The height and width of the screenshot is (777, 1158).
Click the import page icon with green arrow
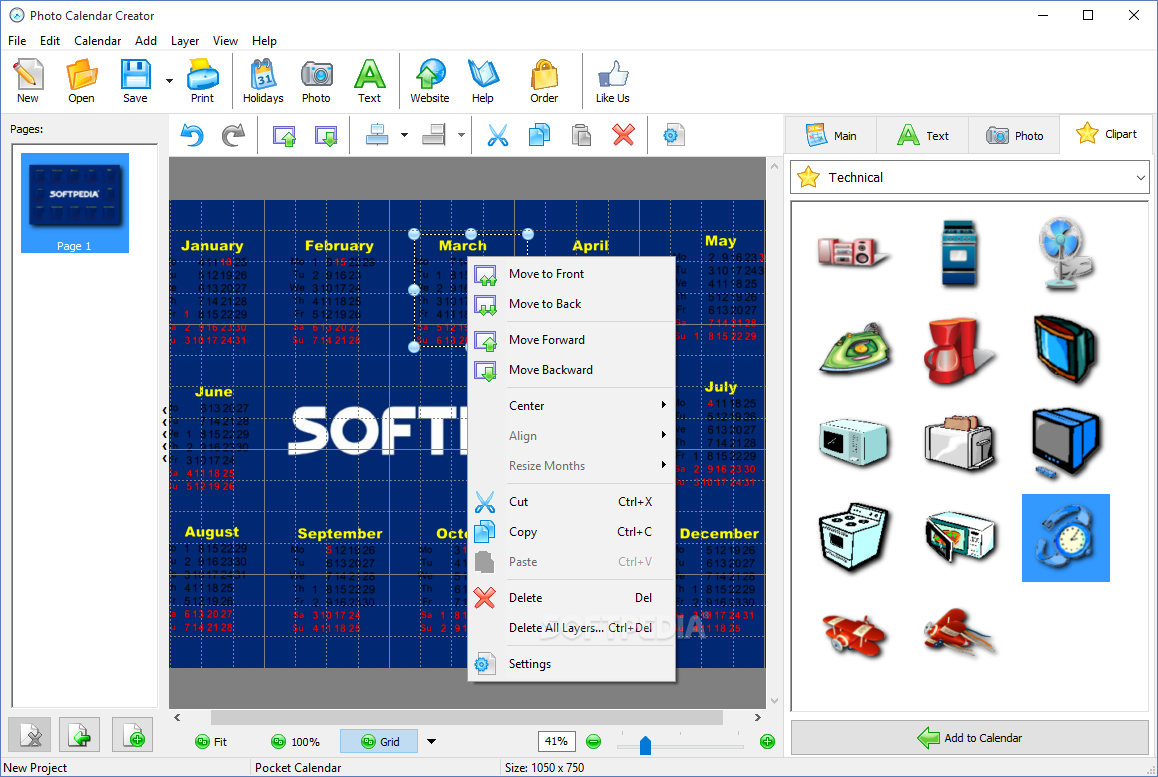click(x=80, y=735)
